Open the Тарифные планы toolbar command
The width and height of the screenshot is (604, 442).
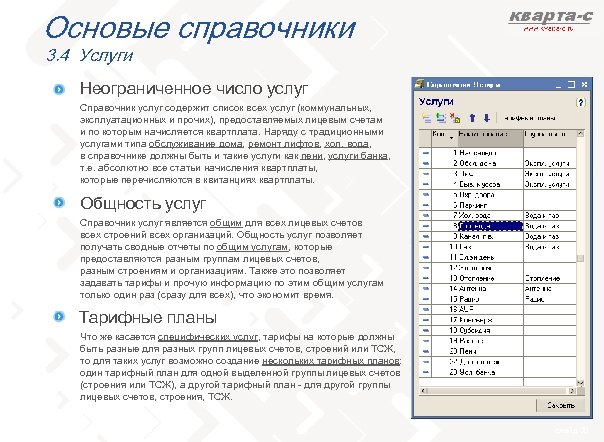click(530, 118)
